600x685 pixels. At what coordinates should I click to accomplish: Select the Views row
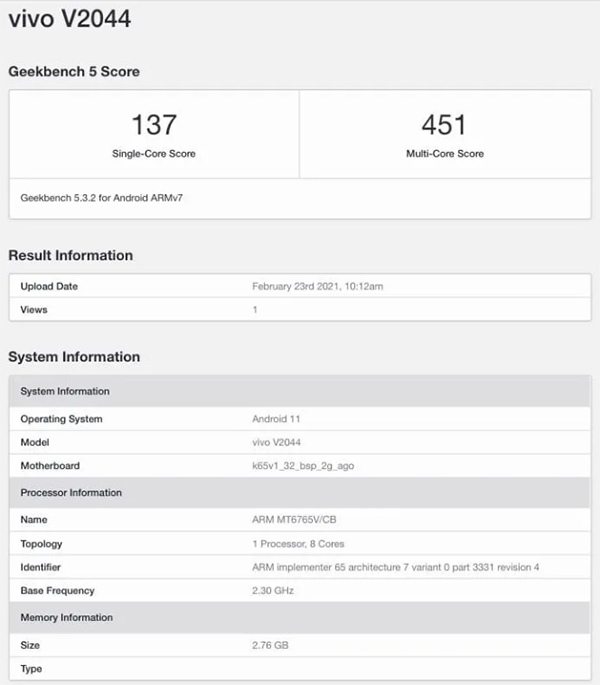tap(300, 309)
